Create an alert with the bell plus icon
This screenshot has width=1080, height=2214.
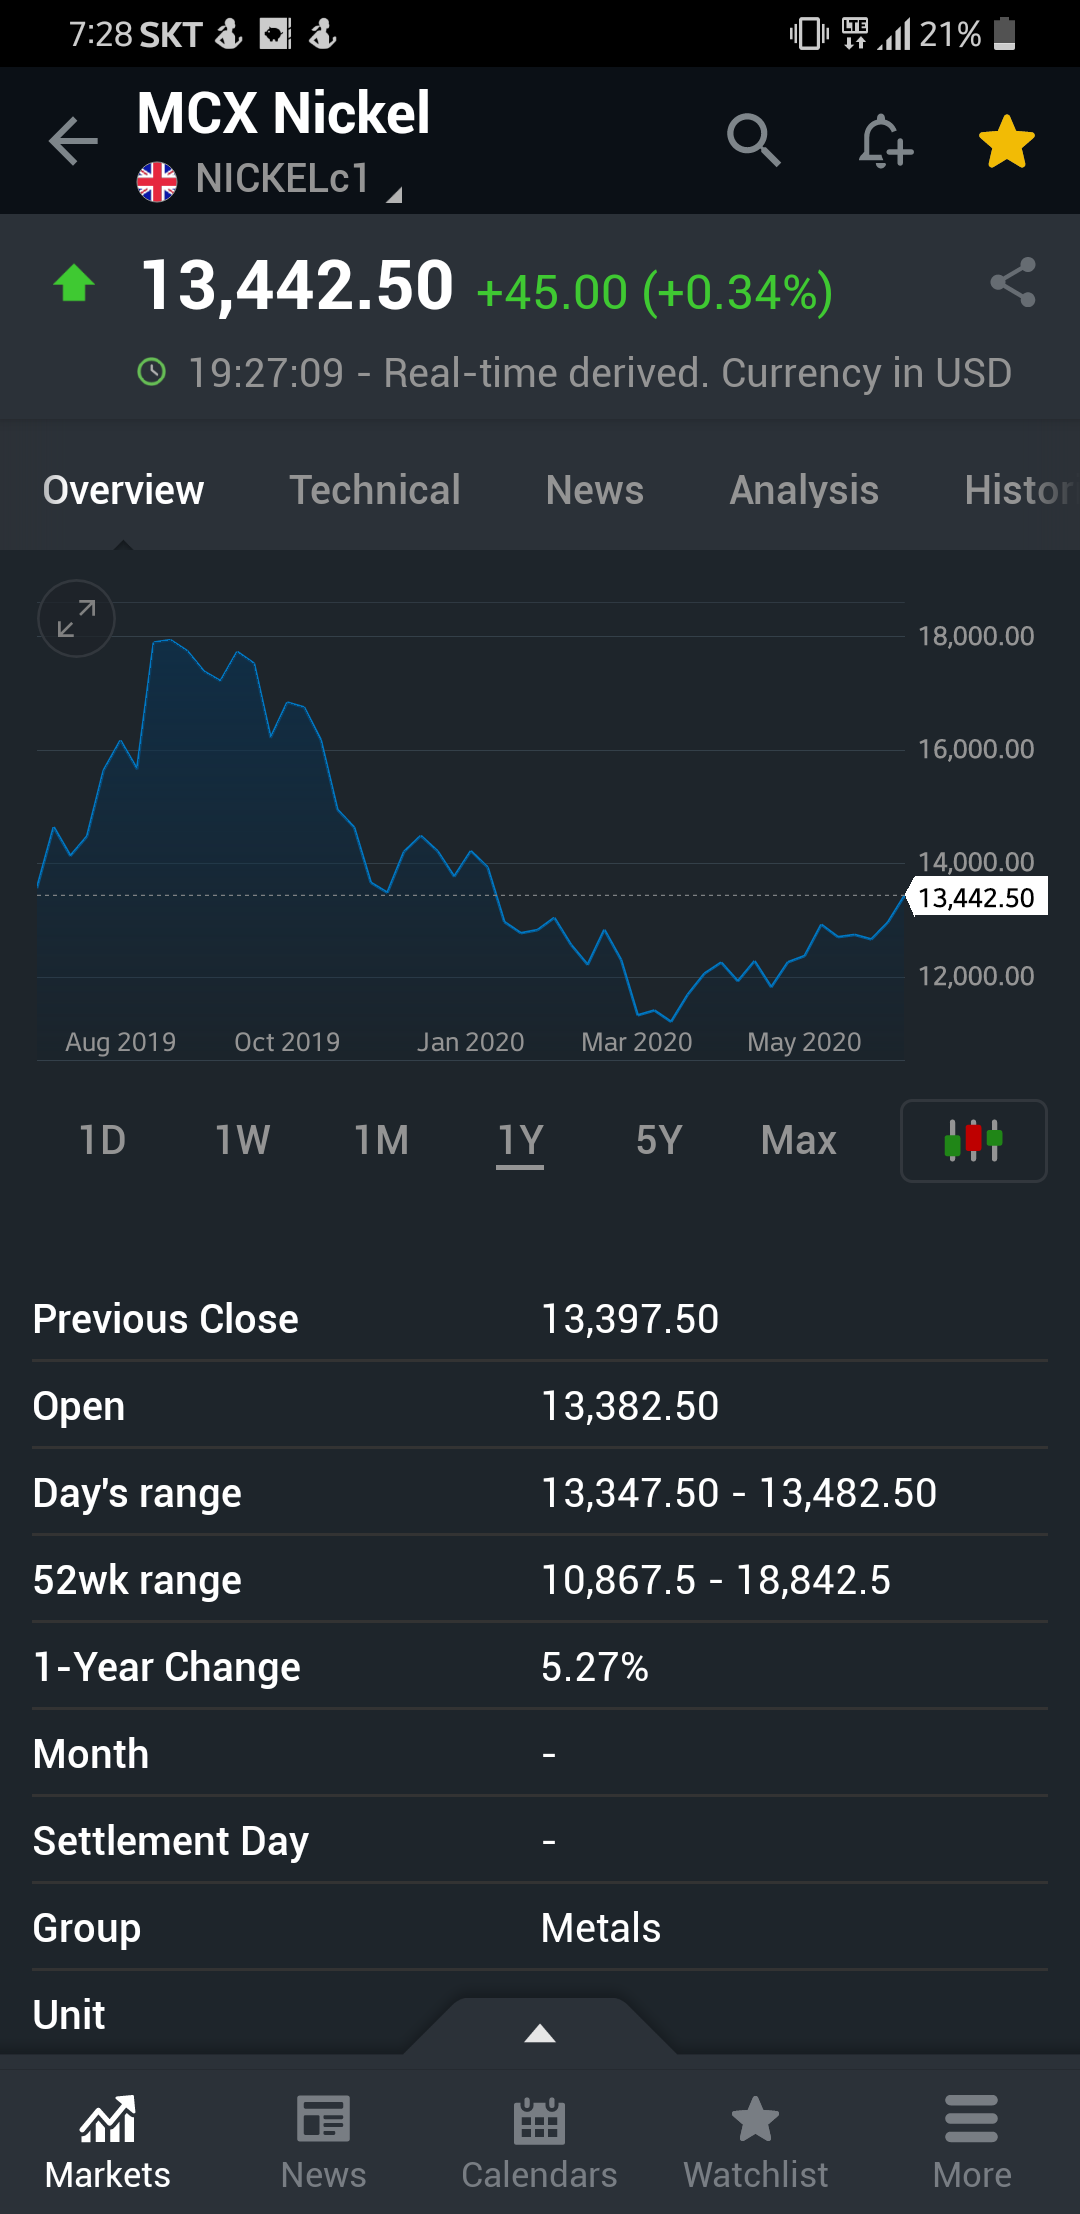(x=885, y=141)
